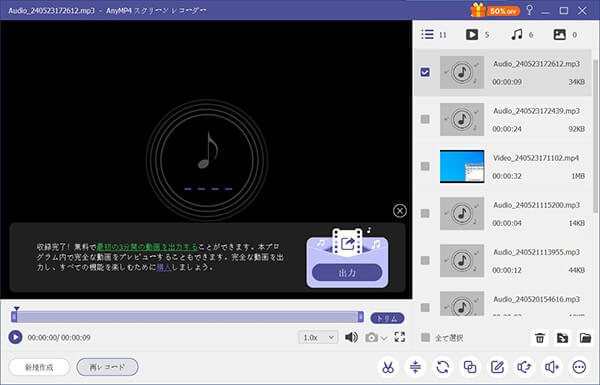
Task: Click the トリム trim button
Action: coord(387,318)
